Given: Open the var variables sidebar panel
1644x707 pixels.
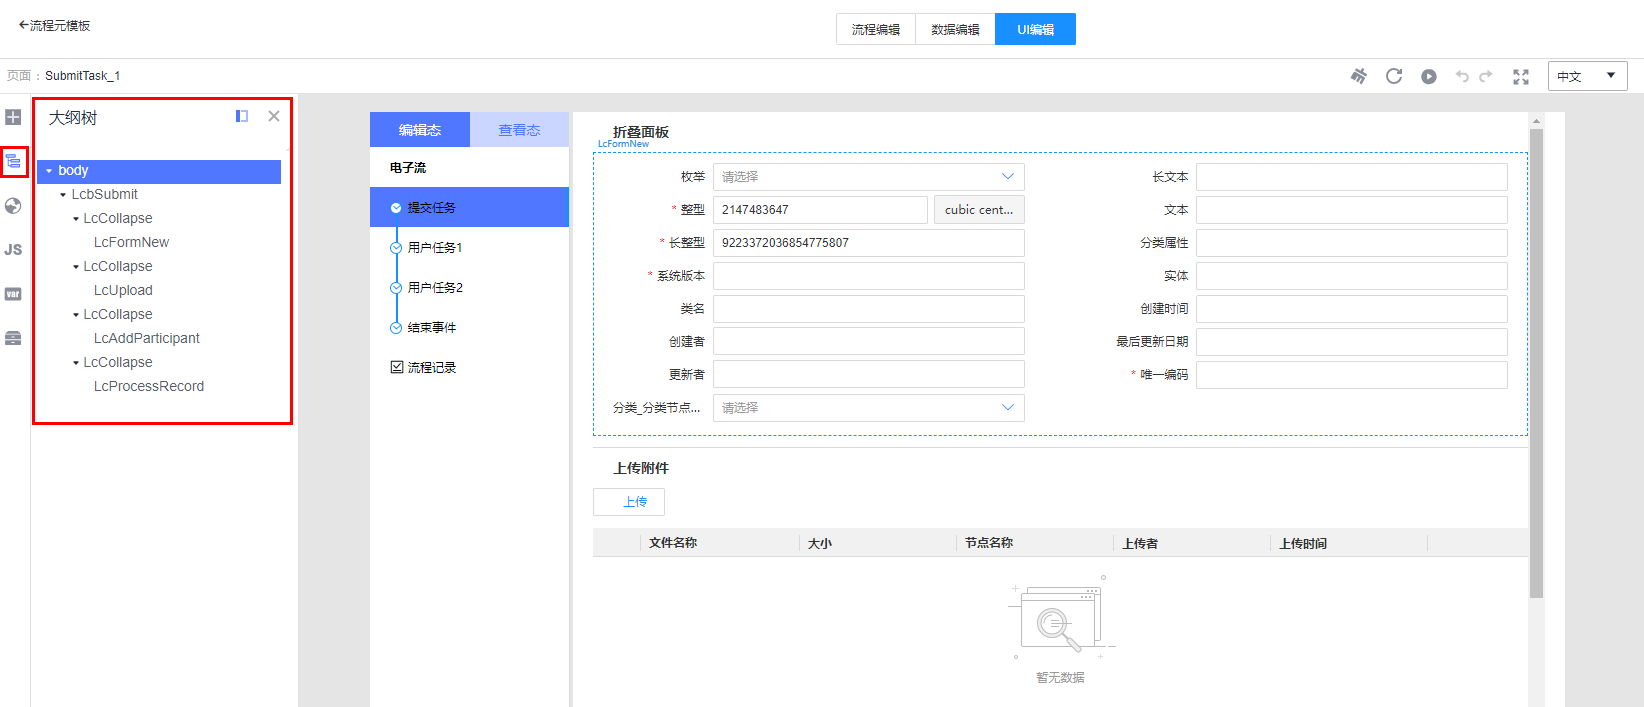Looking at the screenshot, I should pos(13,294).
